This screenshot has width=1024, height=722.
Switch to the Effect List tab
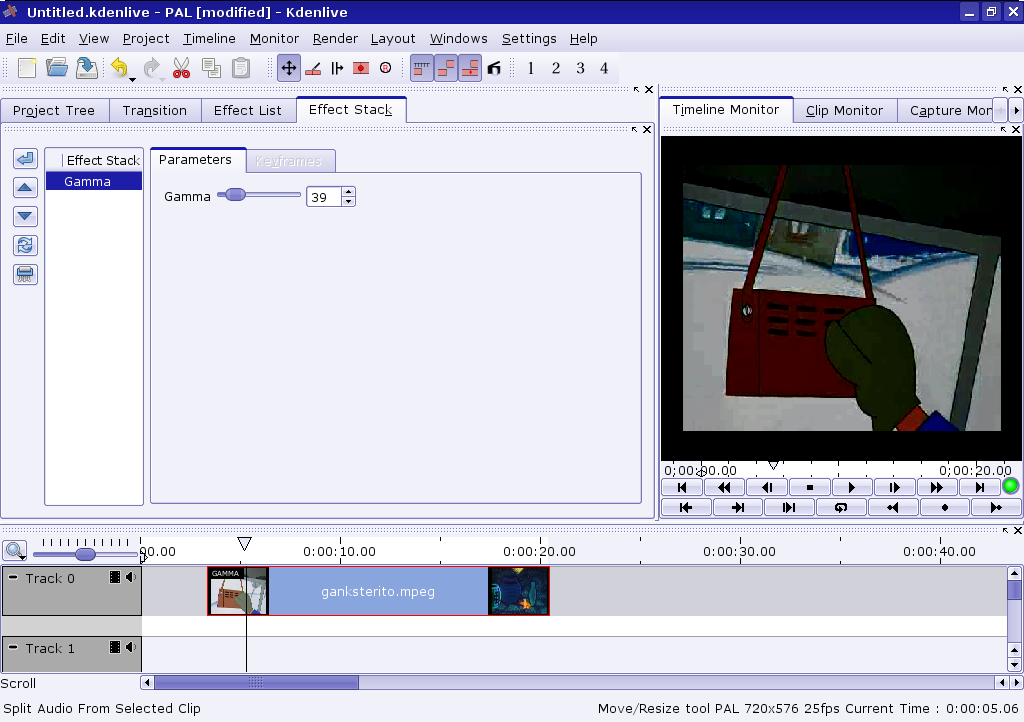(x=248, y=110)
